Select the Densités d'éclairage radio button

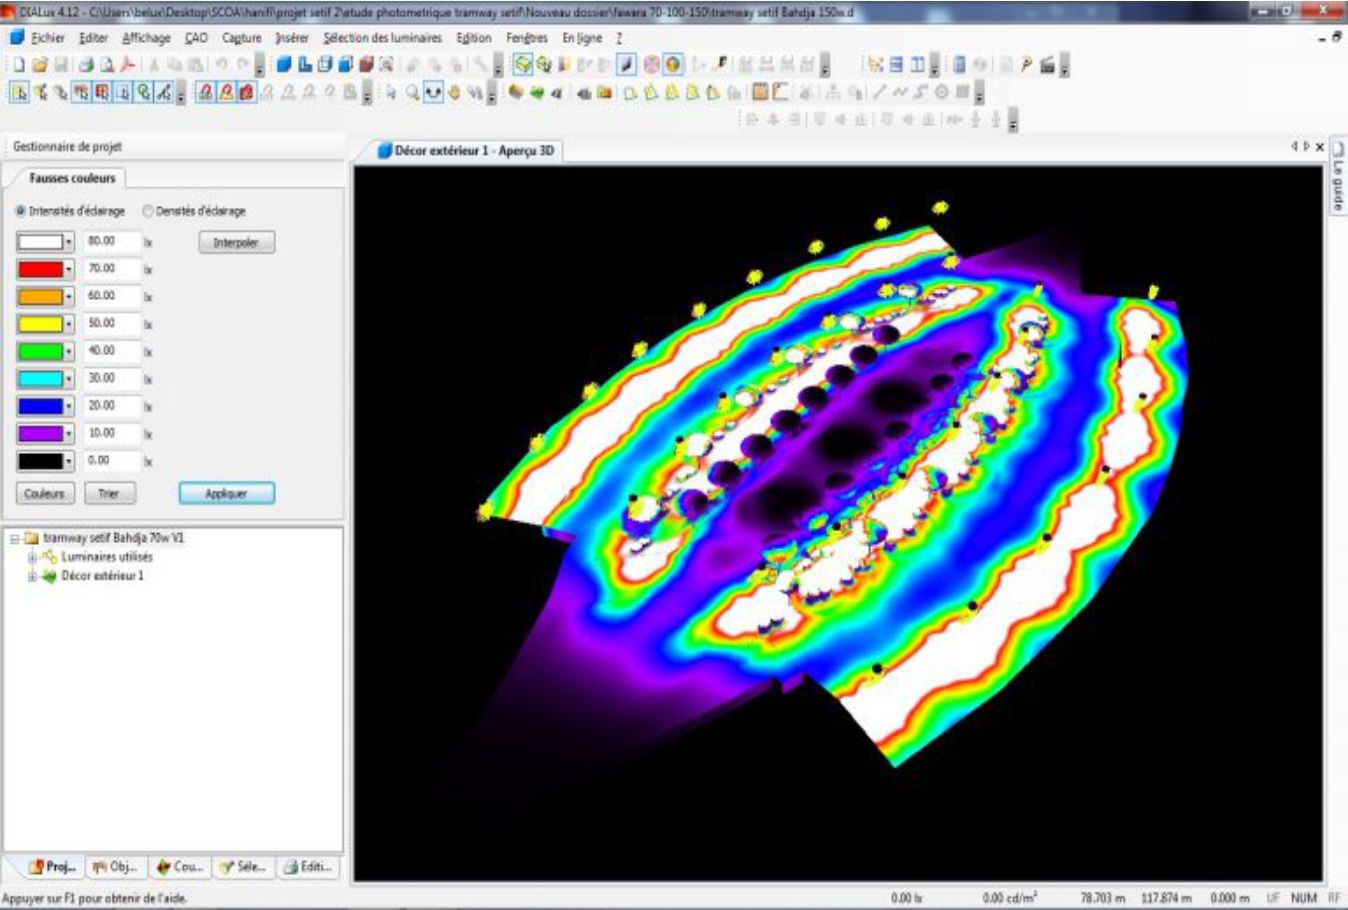coord(148,211)
